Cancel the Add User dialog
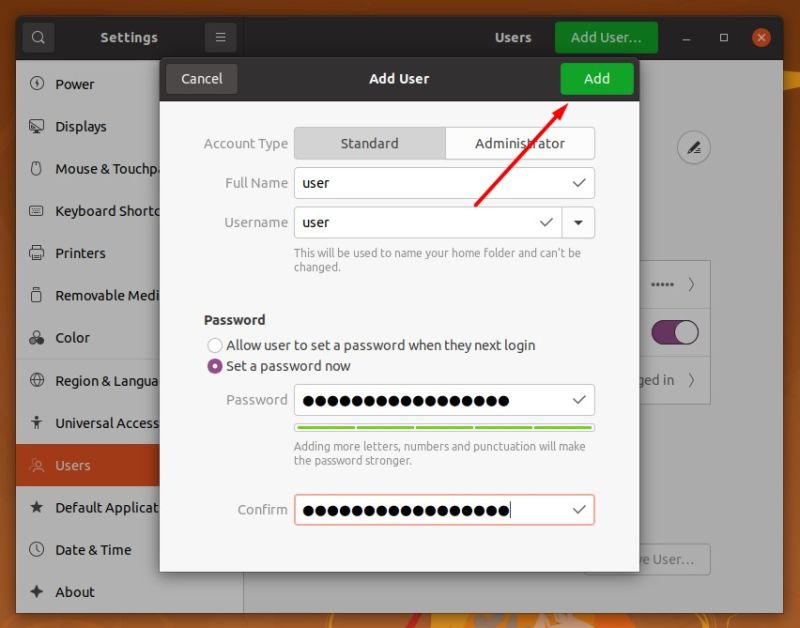 point(200,78)
